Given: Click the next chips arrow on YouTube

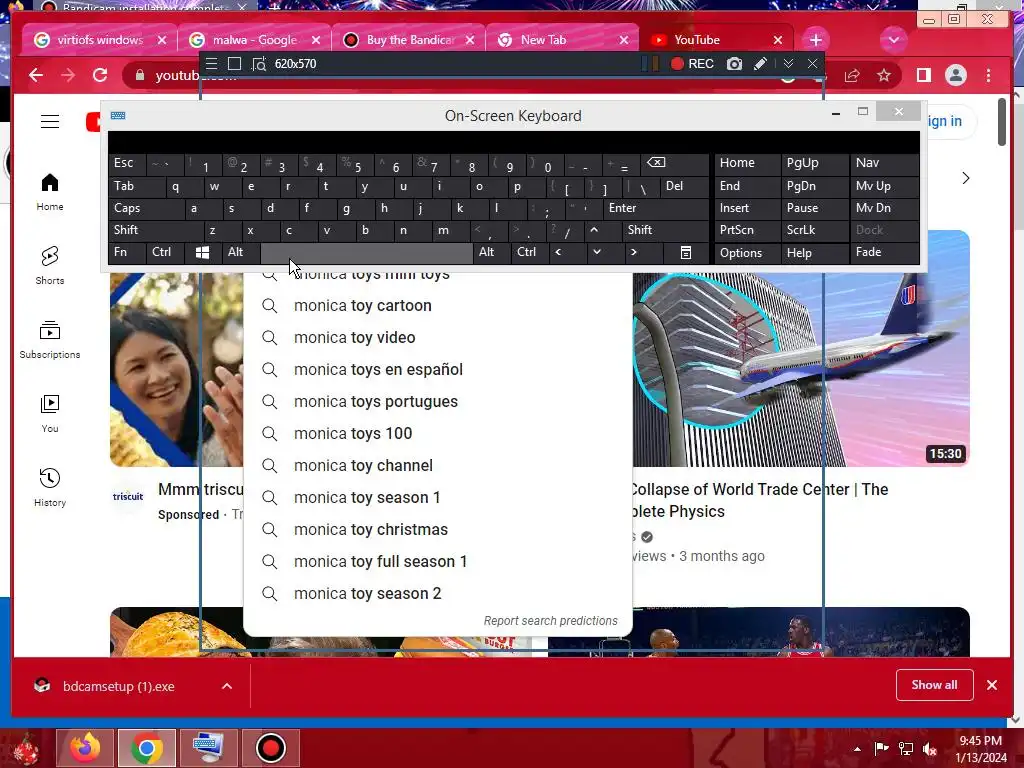Looking at the screenshot, I should [965, 178].
